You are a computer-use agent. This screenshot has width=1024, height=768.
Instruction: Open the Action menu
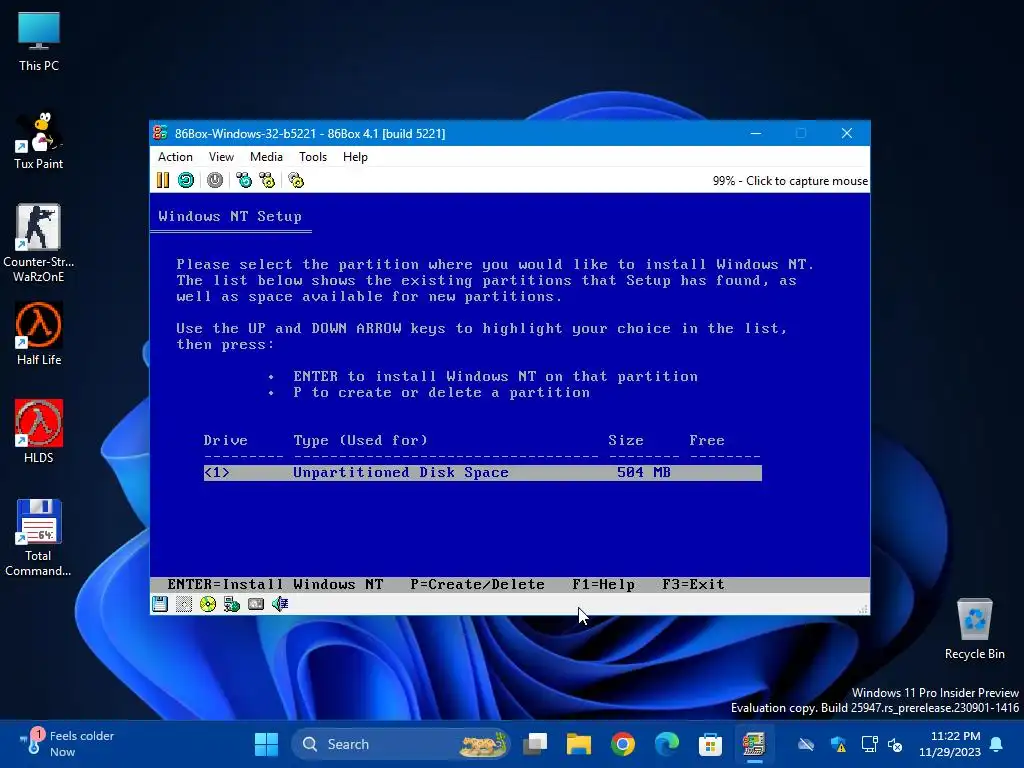(175, 157)
